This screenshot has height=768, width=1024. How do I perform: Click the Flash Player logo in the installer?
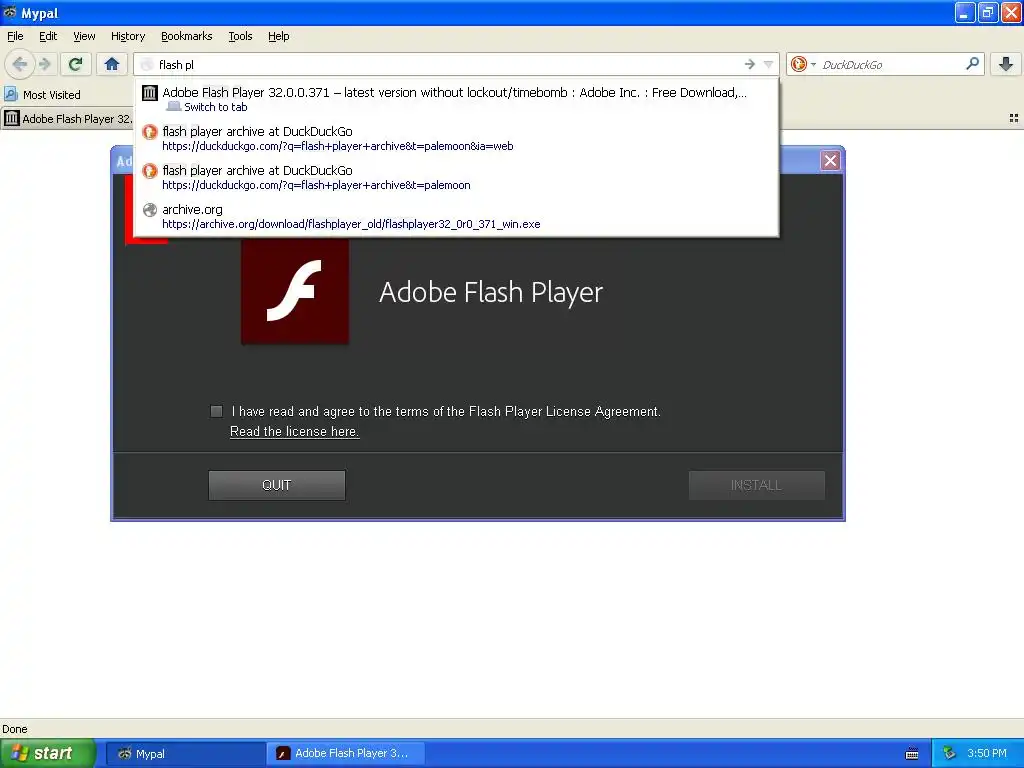295,291
